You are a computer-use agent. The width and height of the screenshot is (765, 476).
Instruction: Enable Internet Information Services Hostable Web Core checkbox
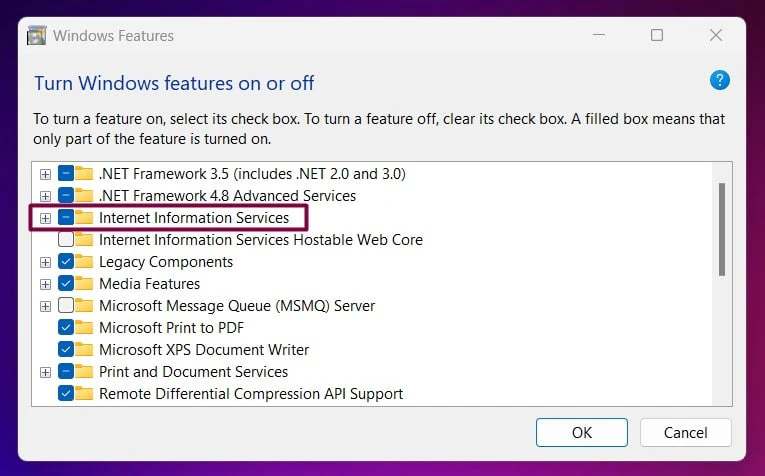[66, 239]
